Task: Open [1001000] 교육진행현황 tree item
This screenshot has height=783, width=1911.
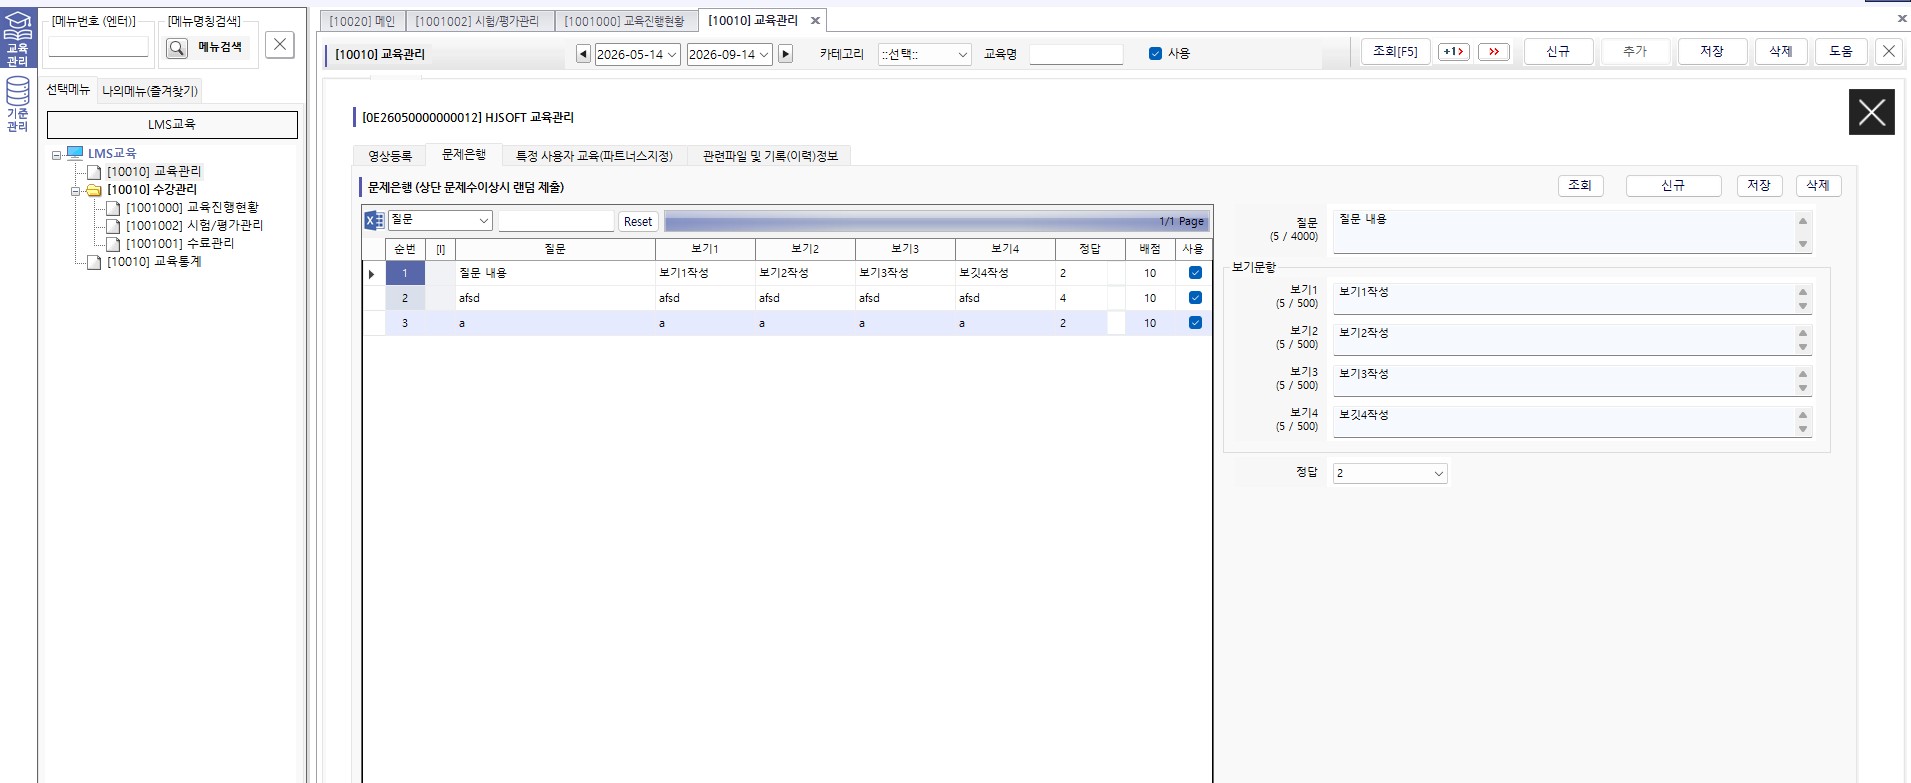Action: click(192, 208)
